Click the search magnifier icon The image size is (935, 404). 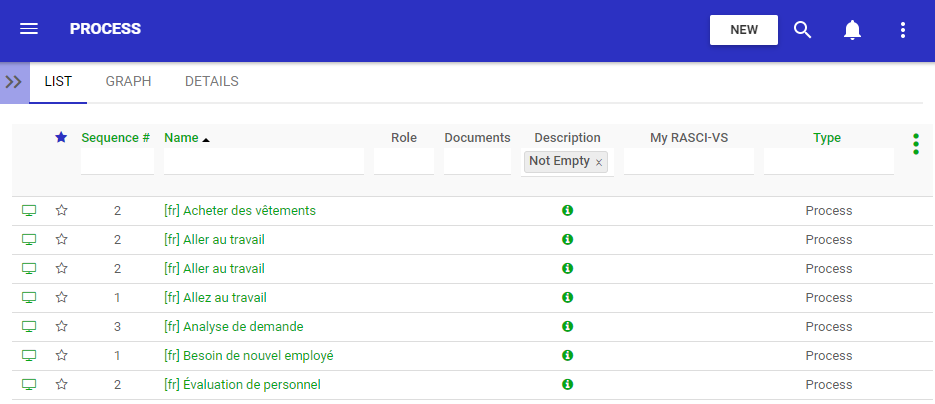[802, 29]
